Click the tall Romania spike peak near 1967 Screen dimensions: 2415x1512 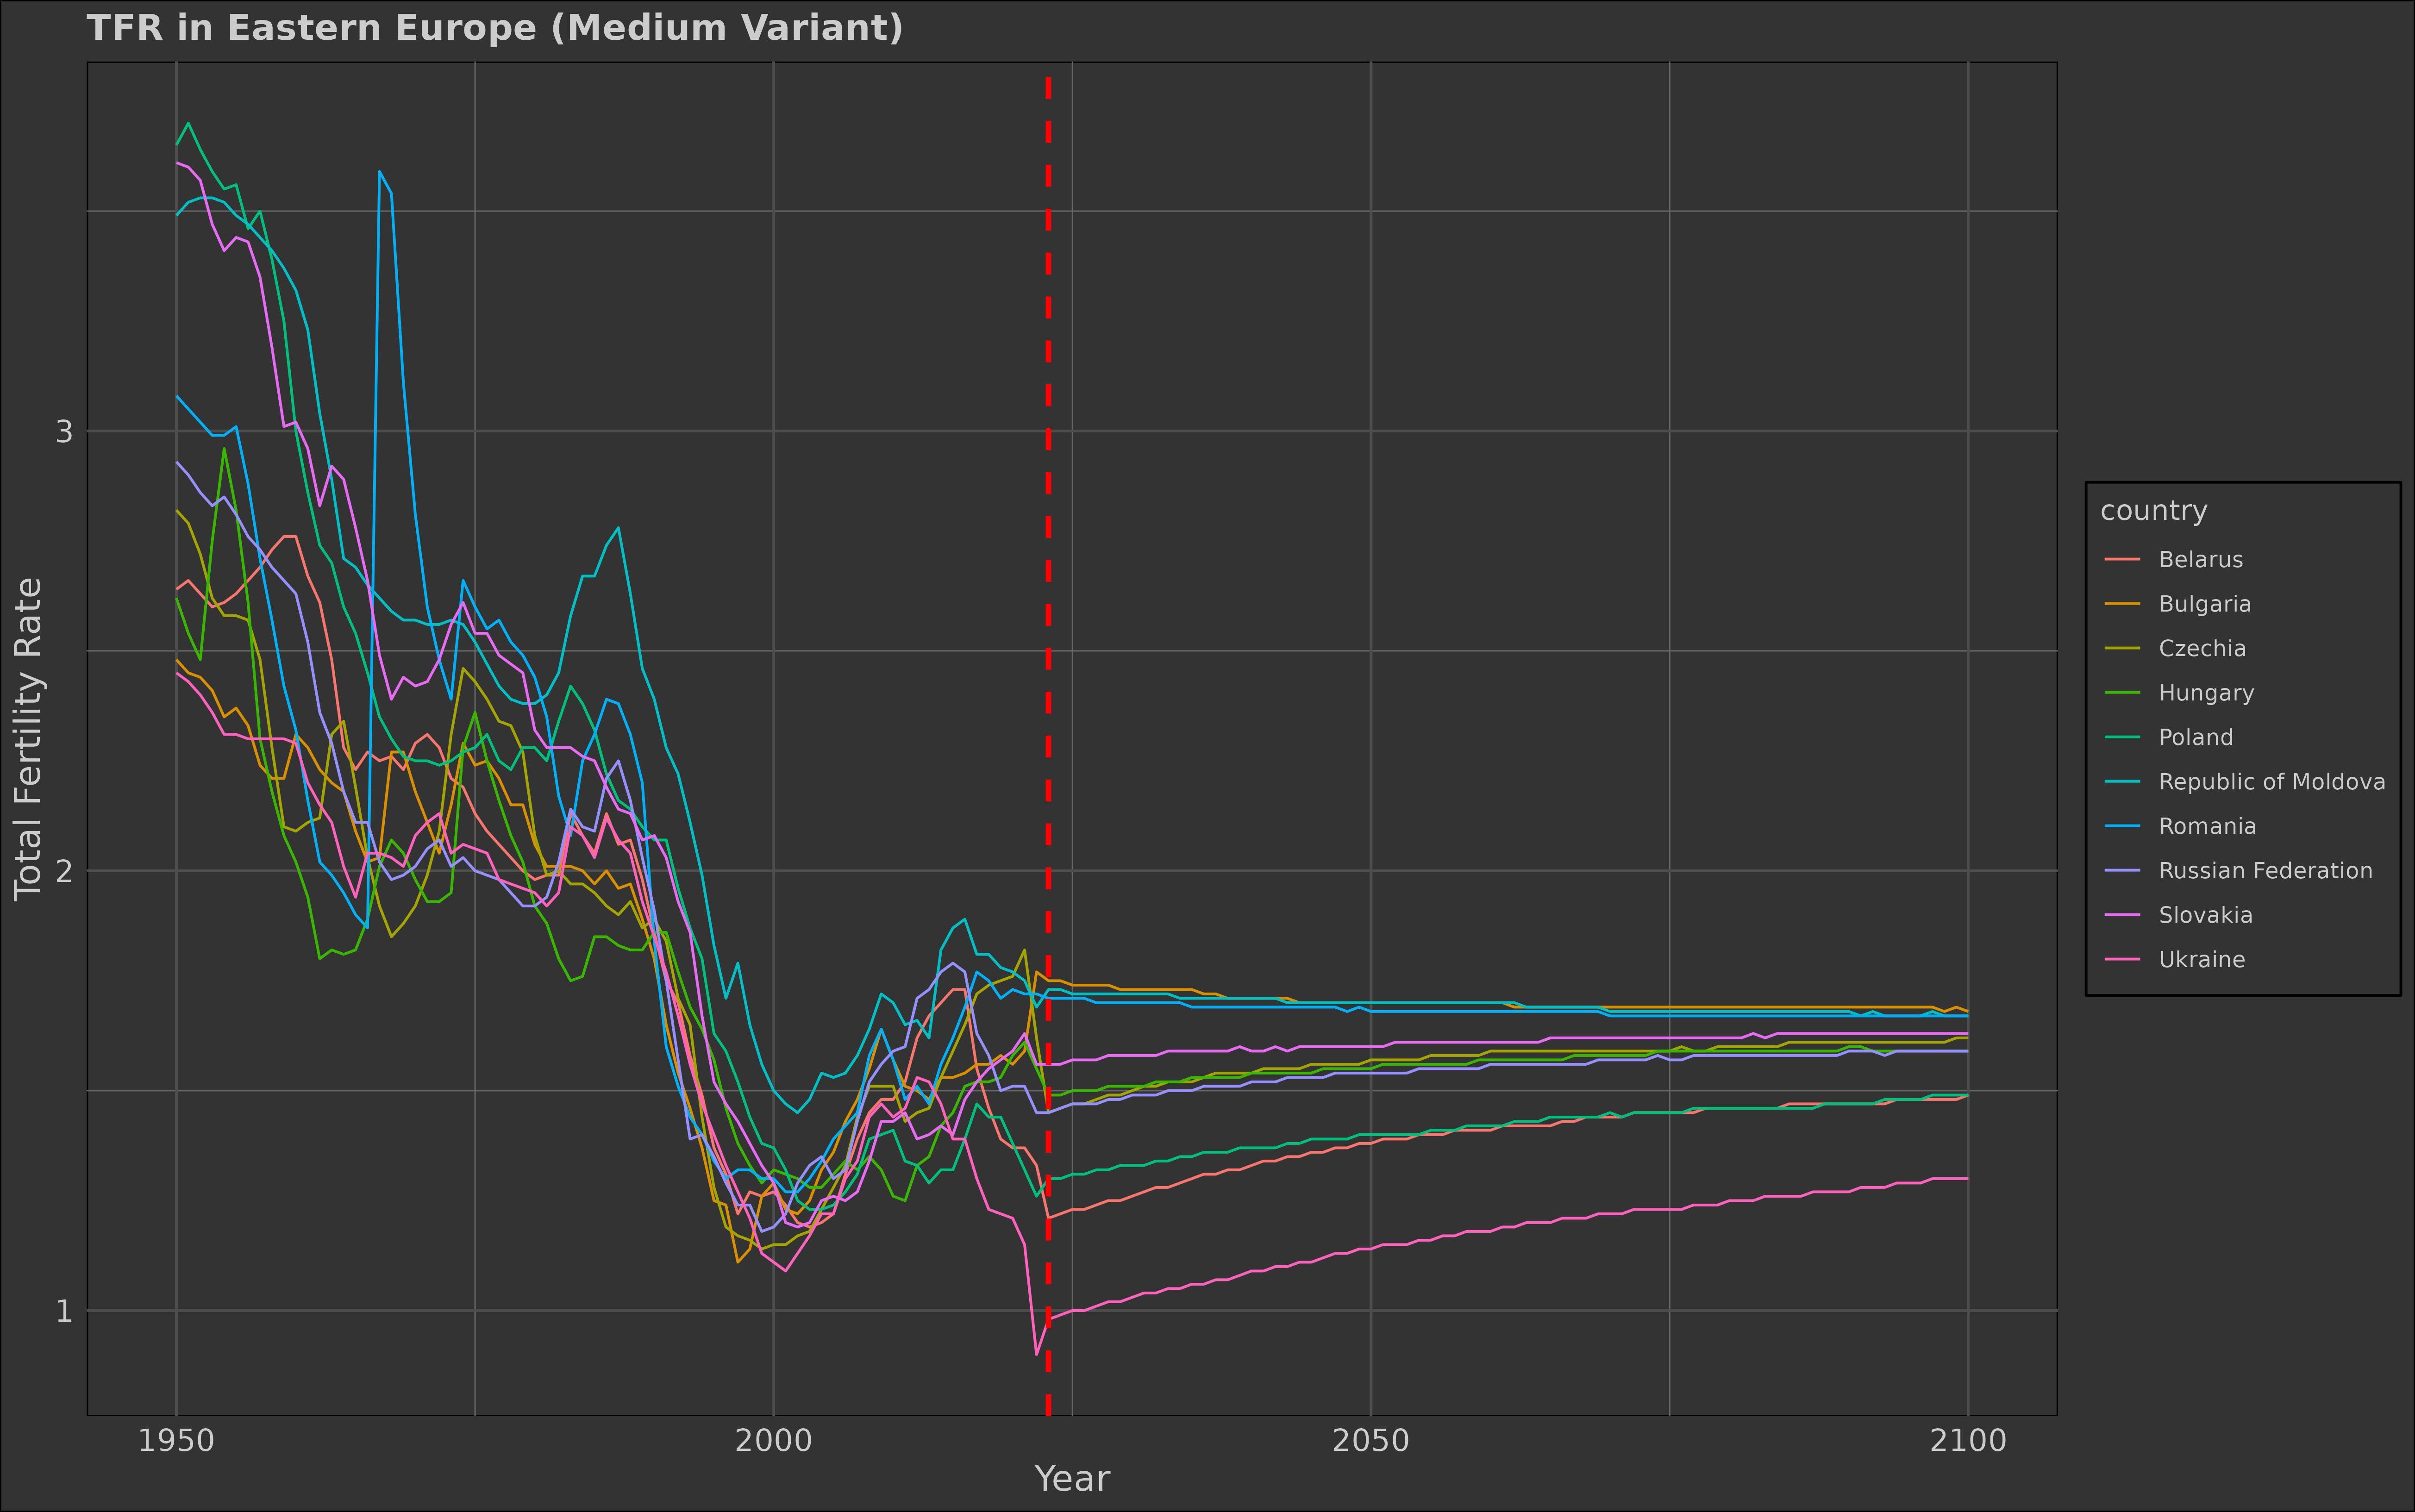[x=380, y=172]
